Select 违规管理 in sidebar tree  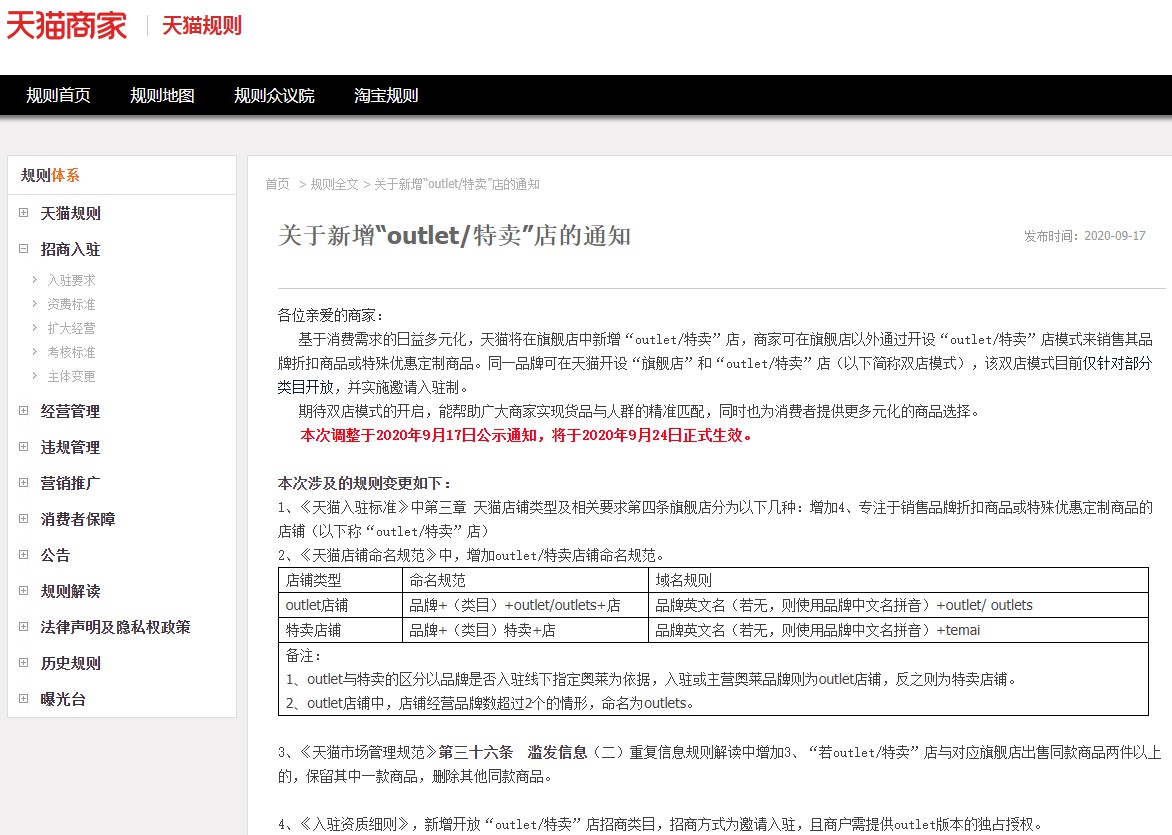70,448
